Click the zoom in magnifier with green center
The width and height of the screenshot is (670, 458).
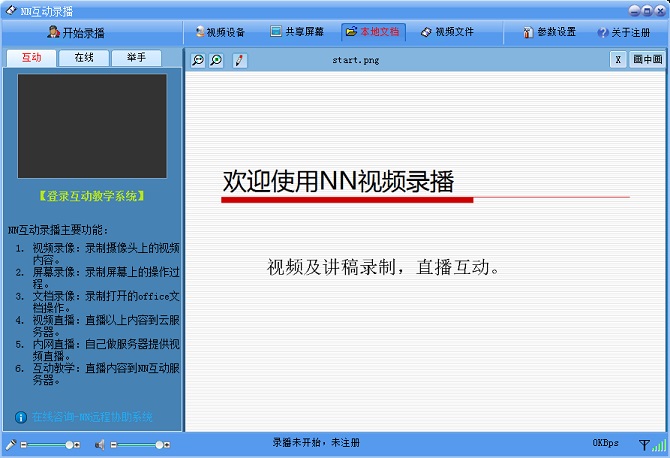click(216, 60)
